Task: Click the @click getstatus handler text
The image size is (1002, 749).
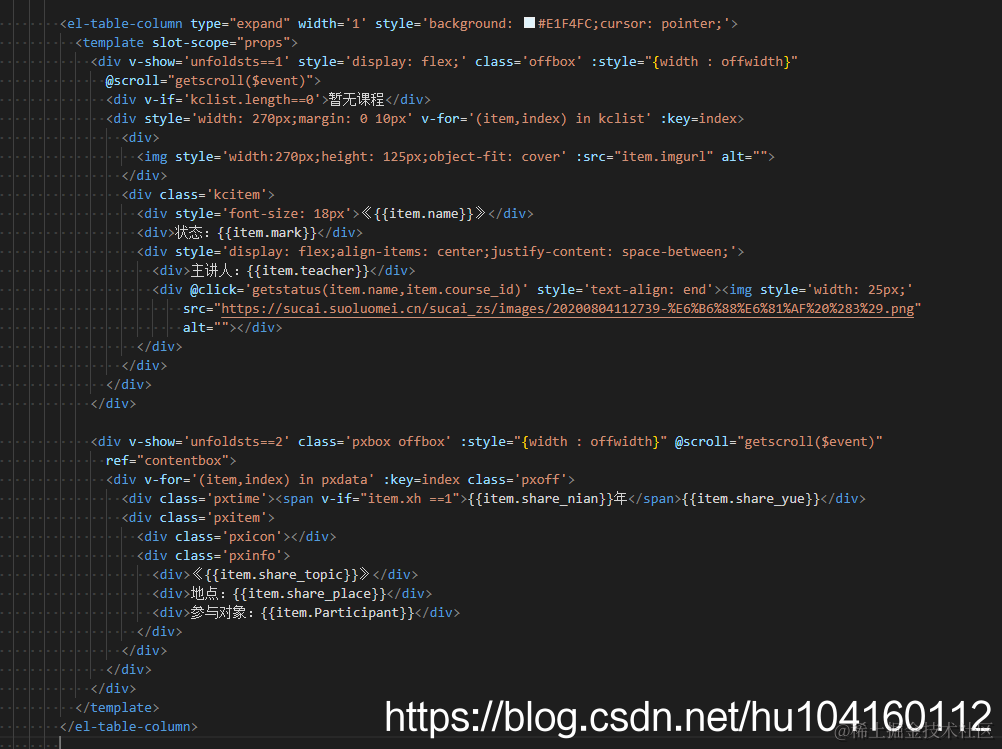Action: click(359, 290)
